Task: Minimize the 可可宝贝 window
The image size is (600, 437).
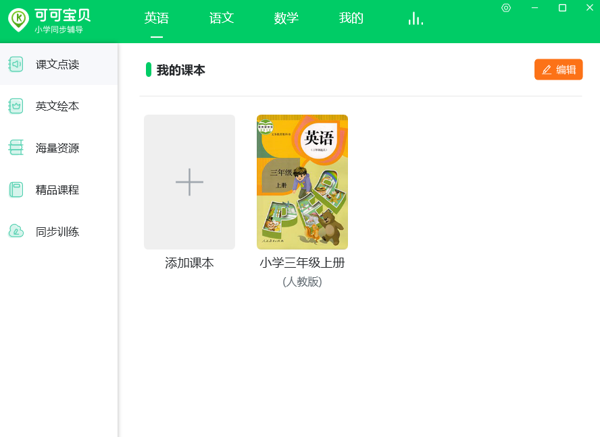Action: pos(535,8)
